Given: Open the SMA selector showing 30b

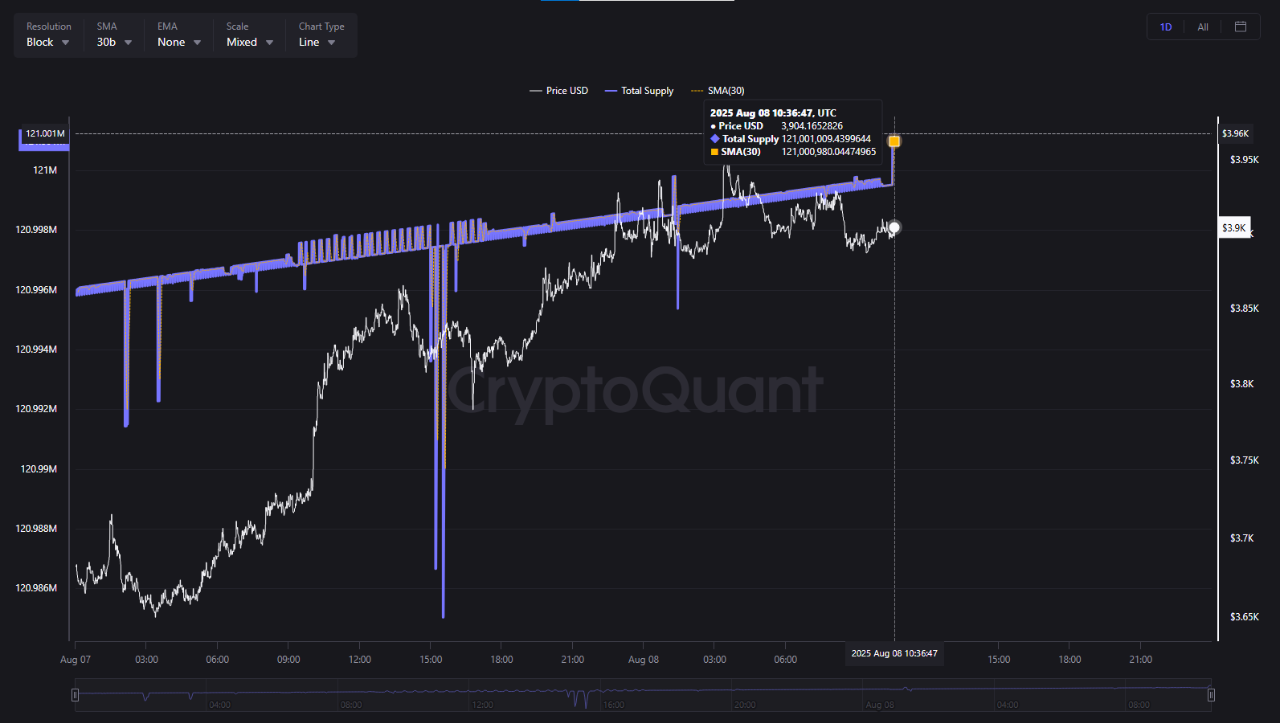Looking at the screenshot, I should pos(113,42).
